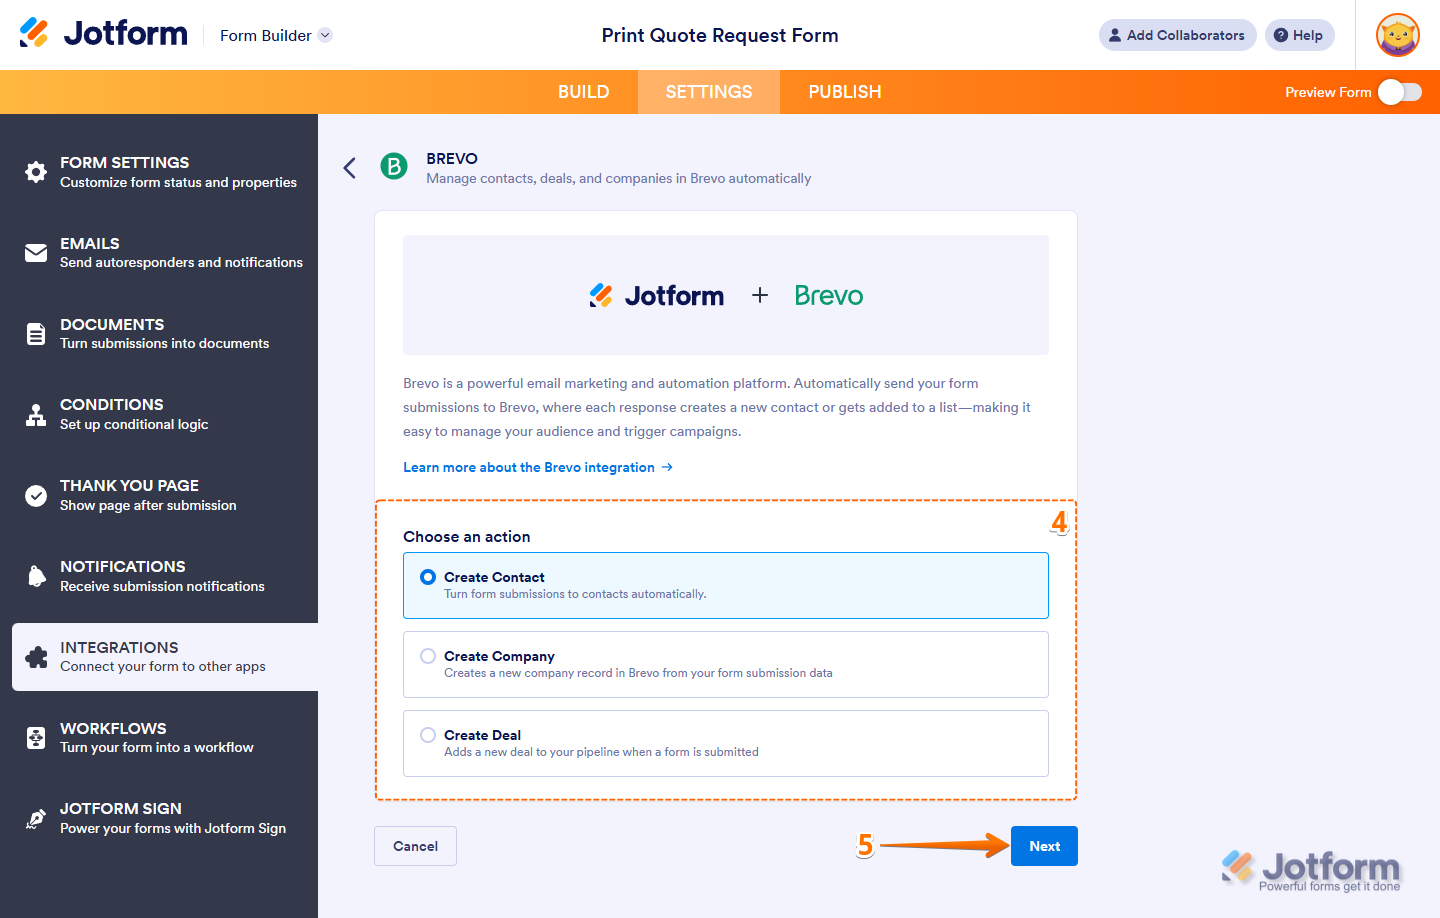Screen dimensions: 1440x918
Task: Select the Notifications bell icon
Action: 35,576
